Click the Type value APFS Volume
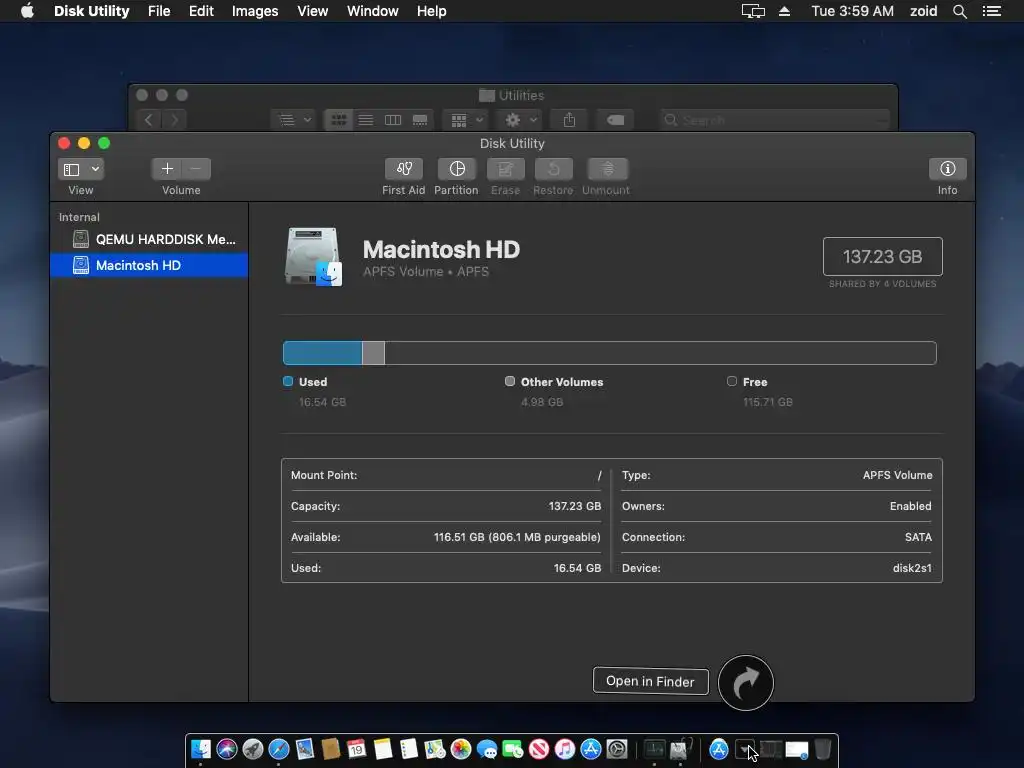 [897, 475]
